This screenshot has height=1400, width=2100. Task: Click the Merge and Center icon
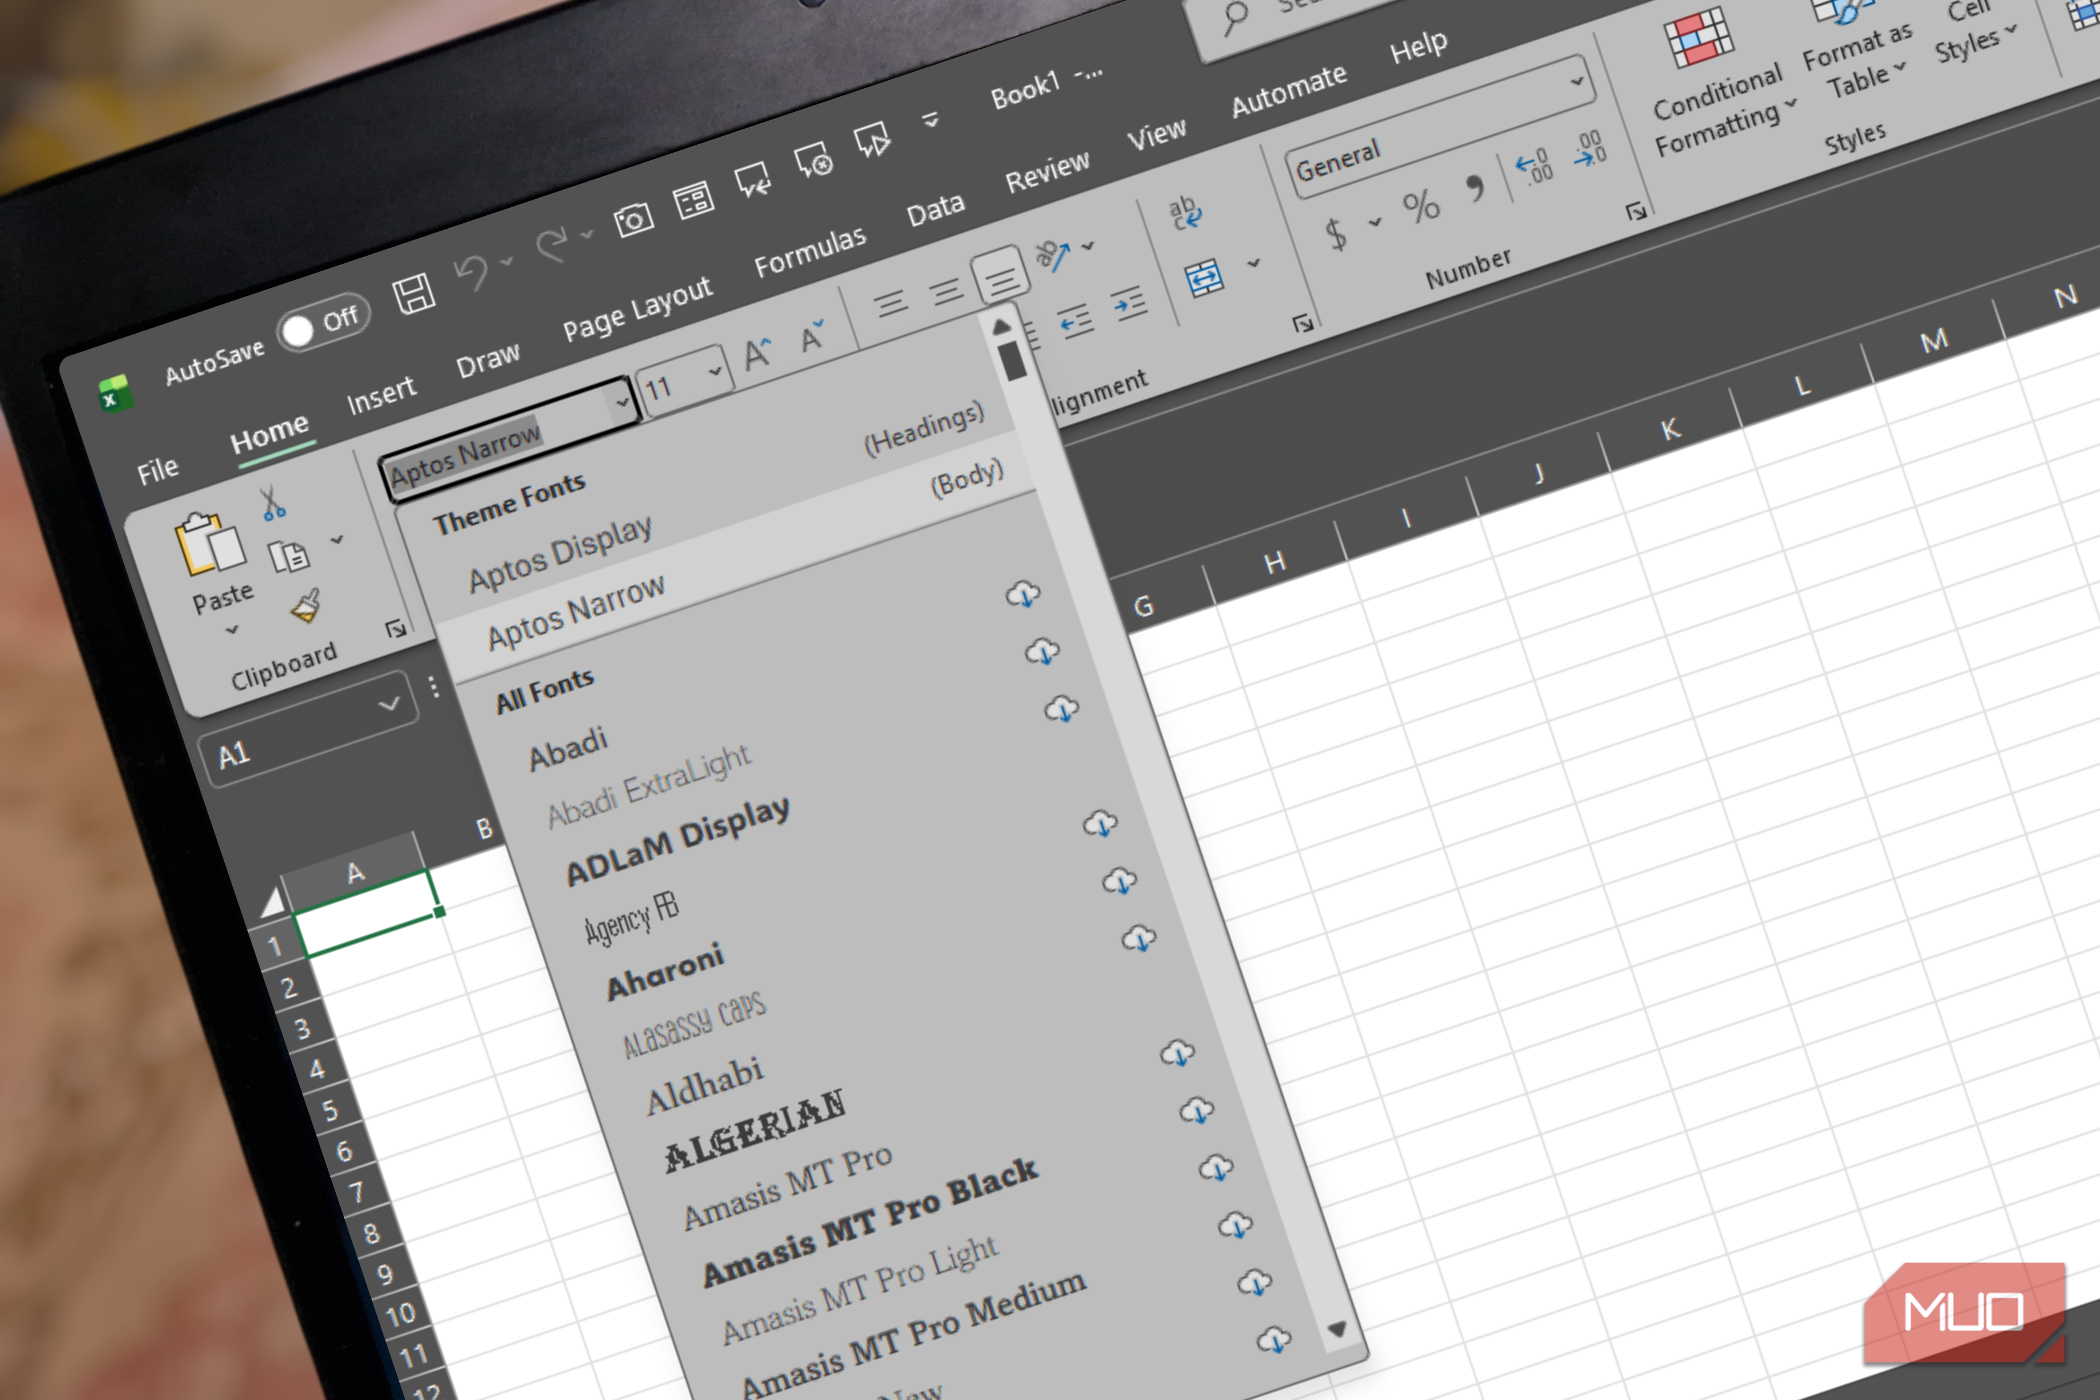[x=1205, y=278]
